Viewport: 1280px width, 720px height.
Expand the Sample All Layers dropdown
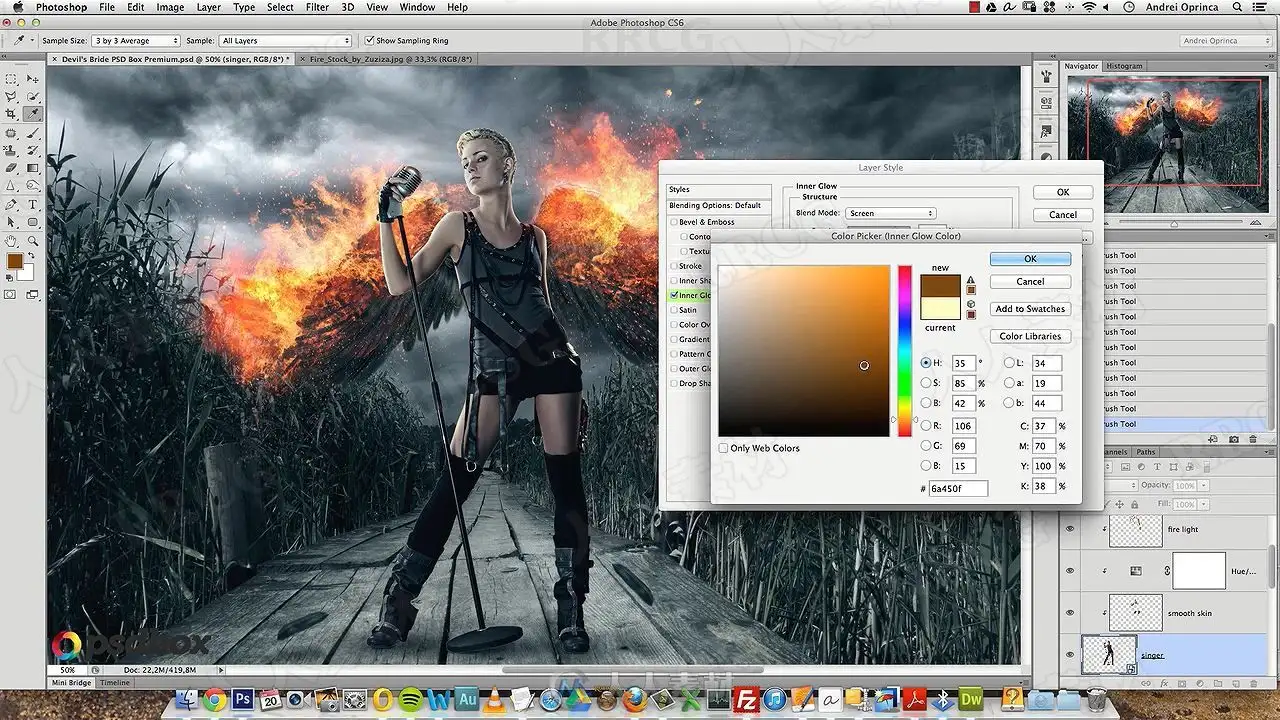[x=286, y=41]
